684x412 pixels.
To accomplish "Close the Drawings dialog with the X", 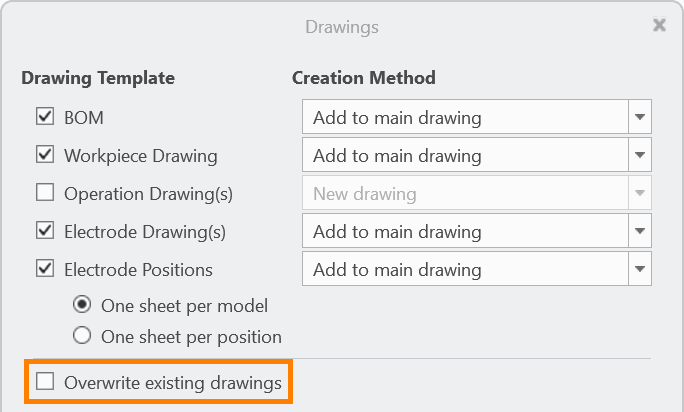I will coord(659,25).
